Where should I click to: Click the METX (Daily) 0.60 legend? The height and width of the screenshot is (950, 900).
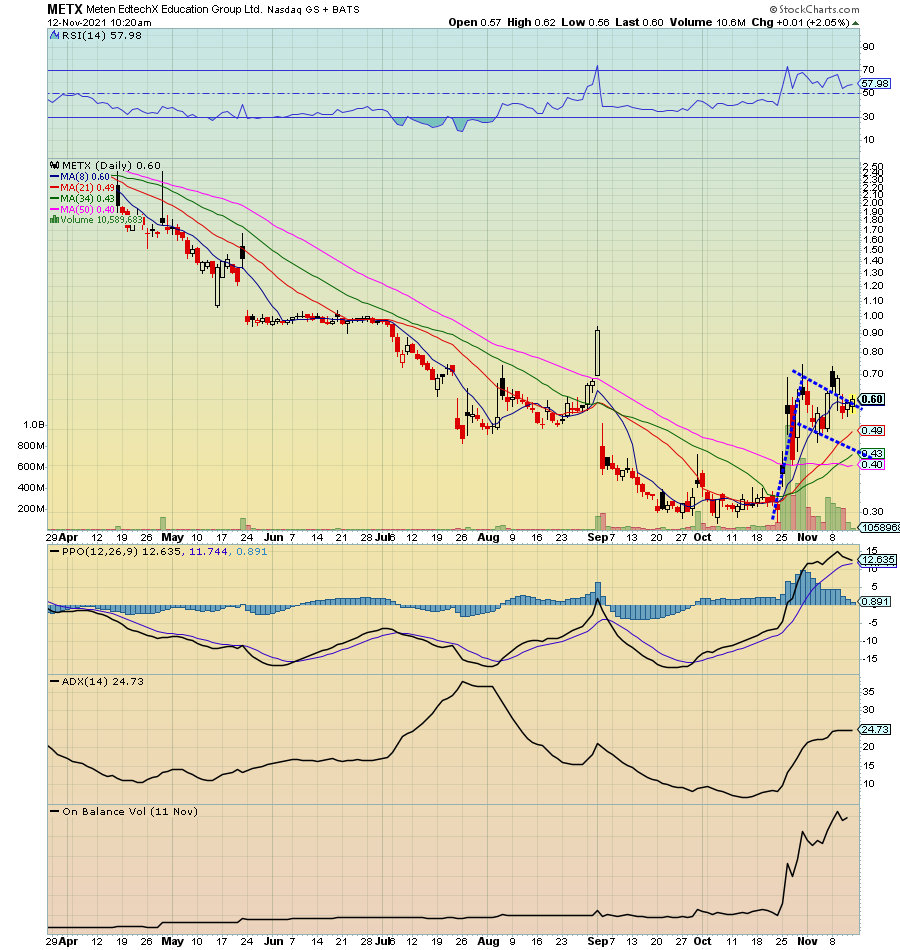click(106, 165)
